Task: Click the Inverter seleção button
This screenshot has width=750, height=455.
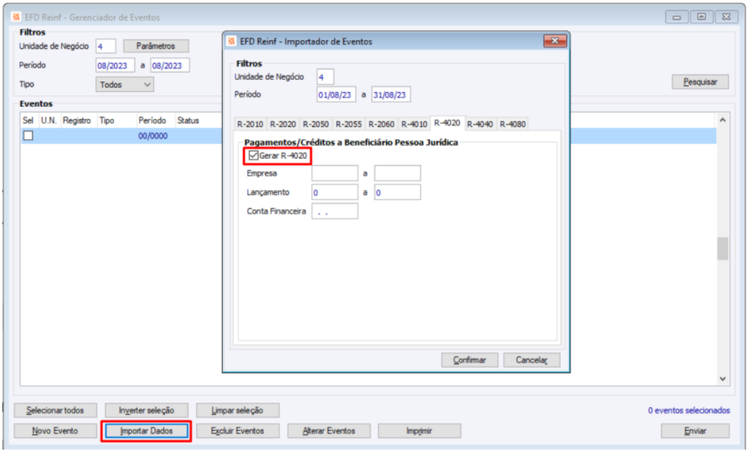Action: (146, 411)
